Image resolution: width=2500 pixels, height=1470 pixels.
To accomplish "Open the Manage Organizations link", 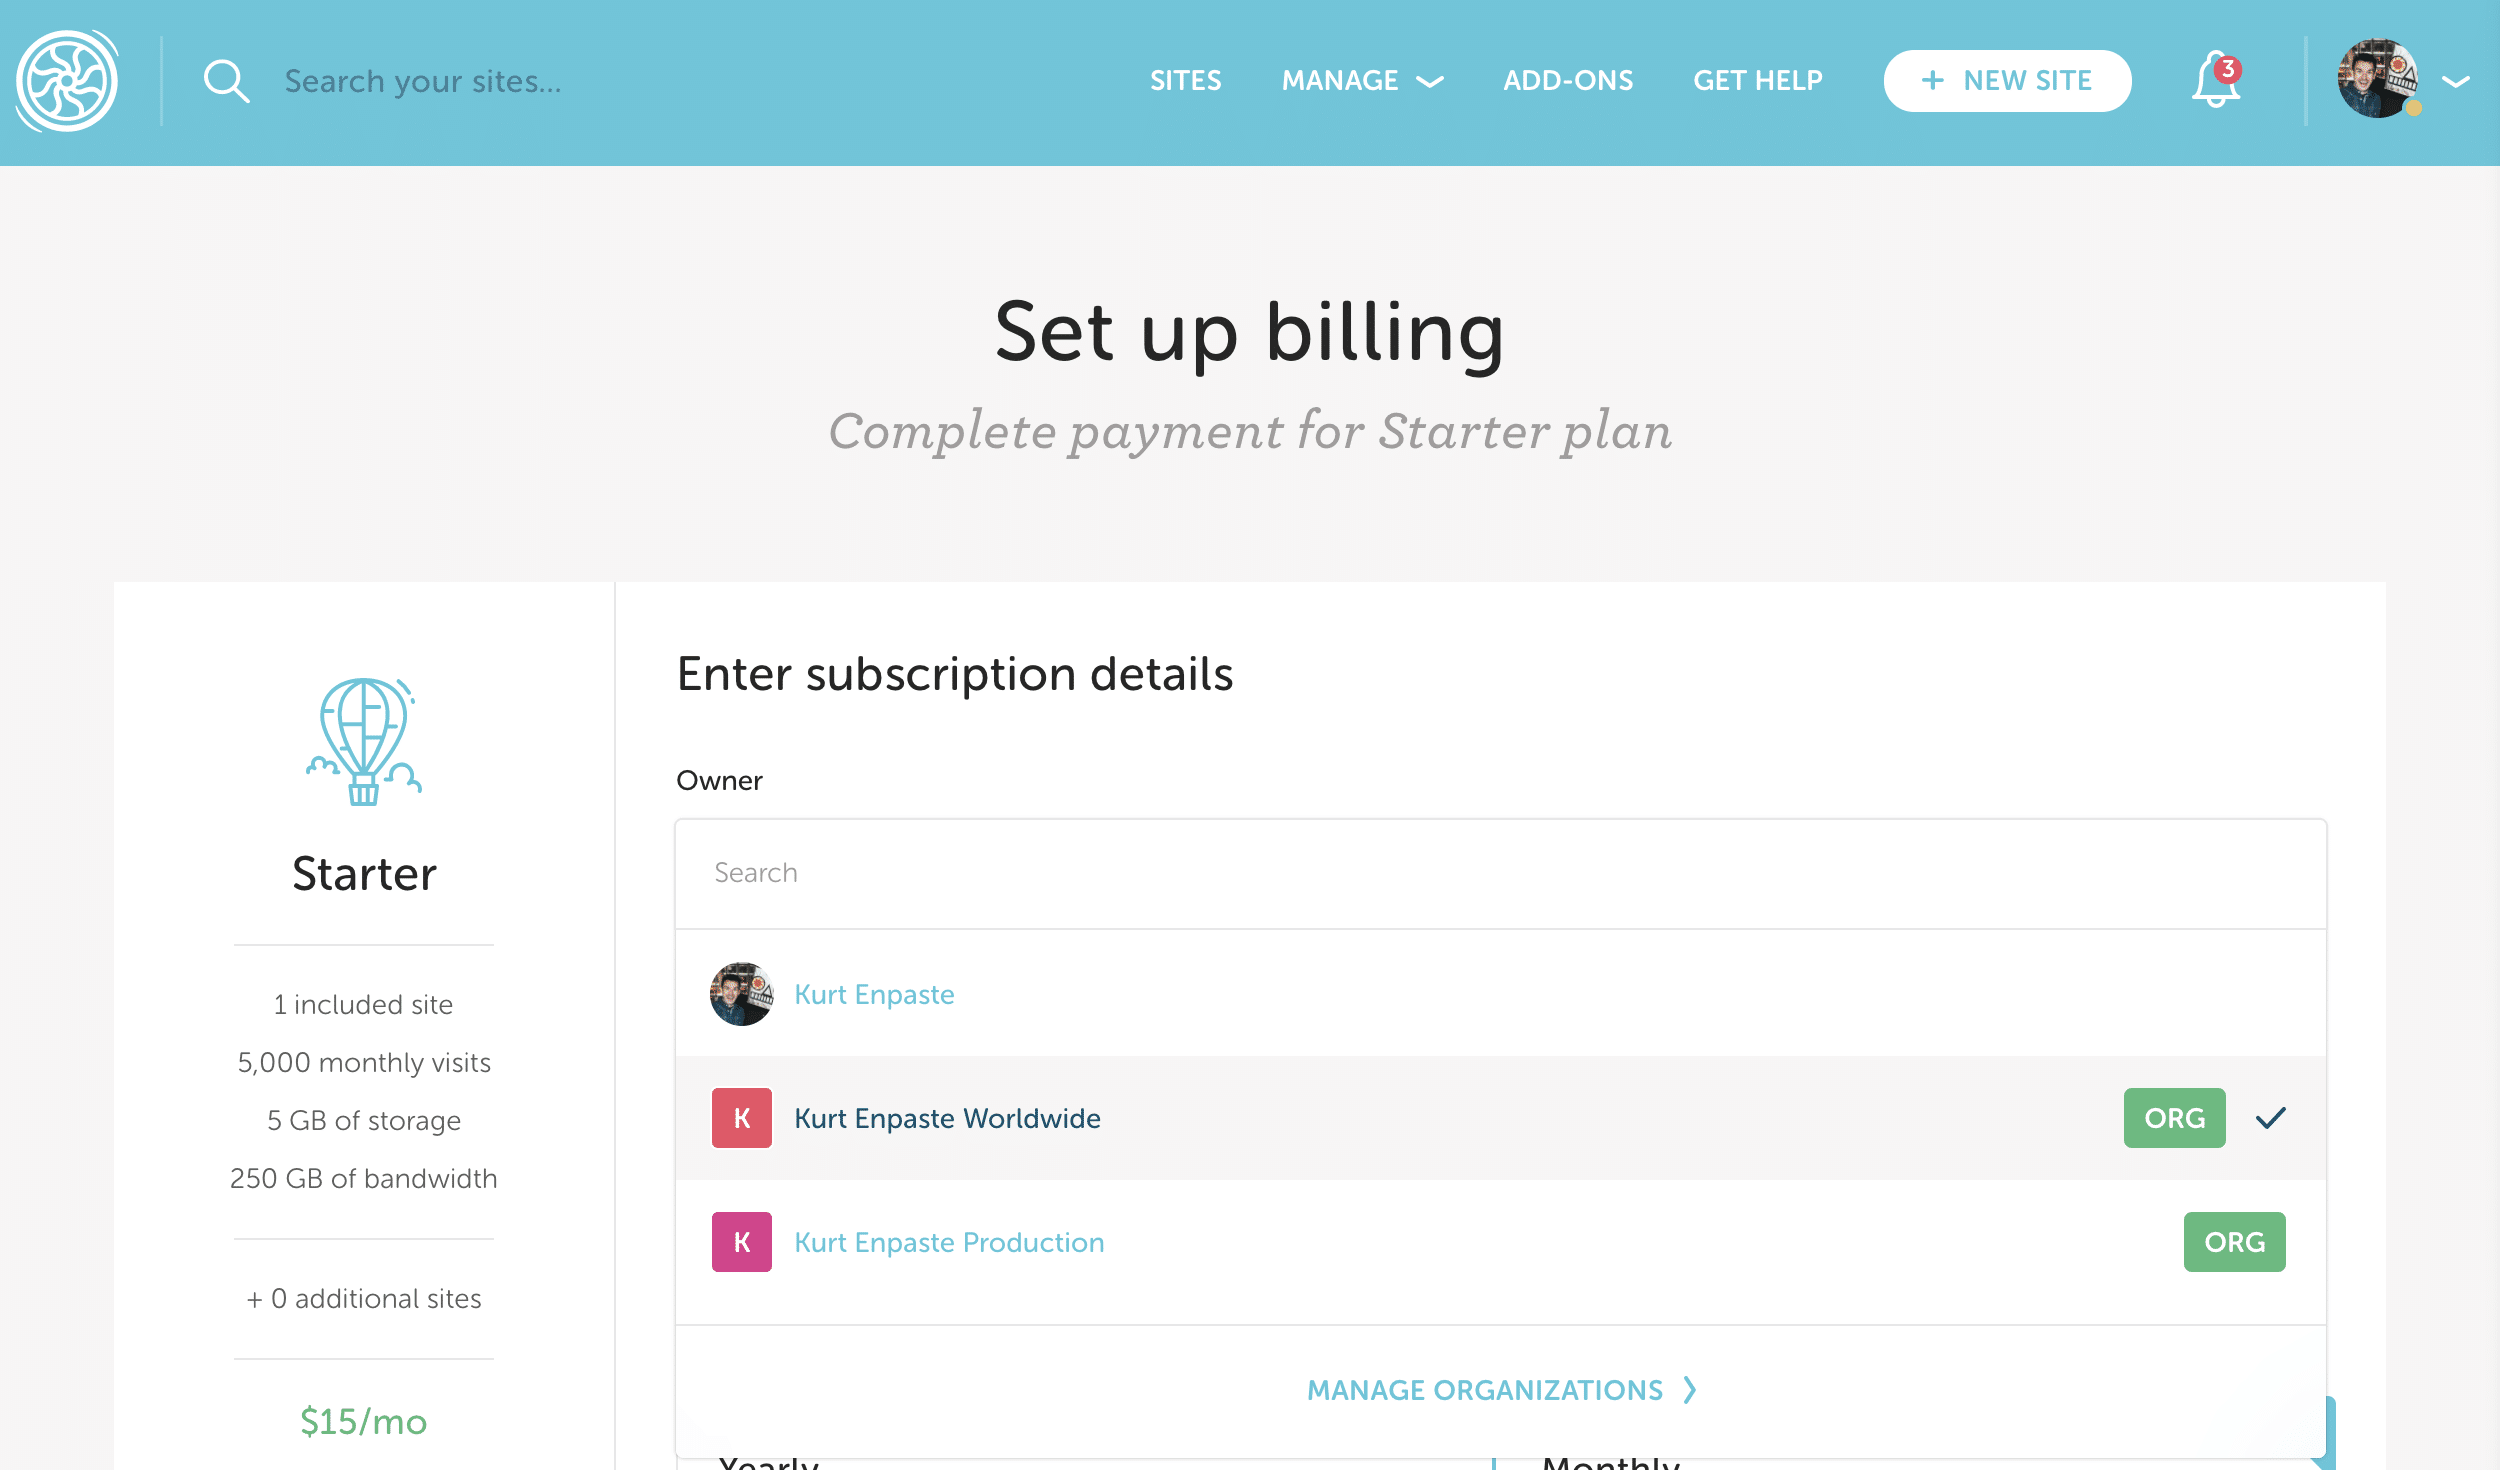I will click(1484, 1390).
